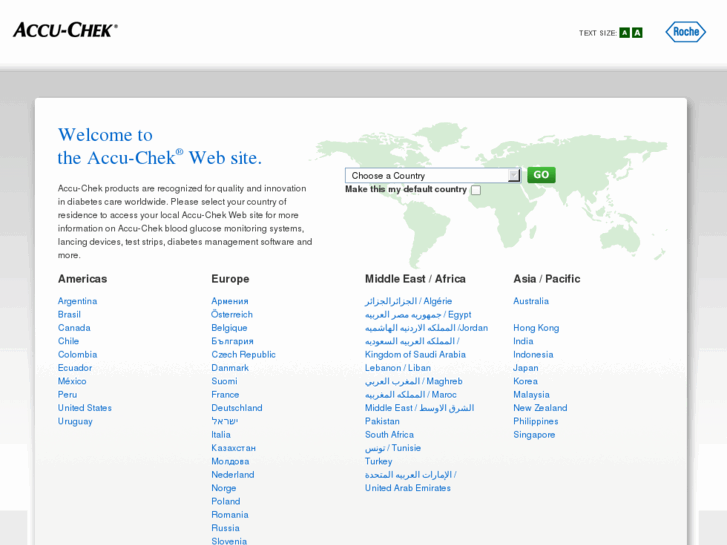
Task: Check Make this my default country
Action: point(476,190)
